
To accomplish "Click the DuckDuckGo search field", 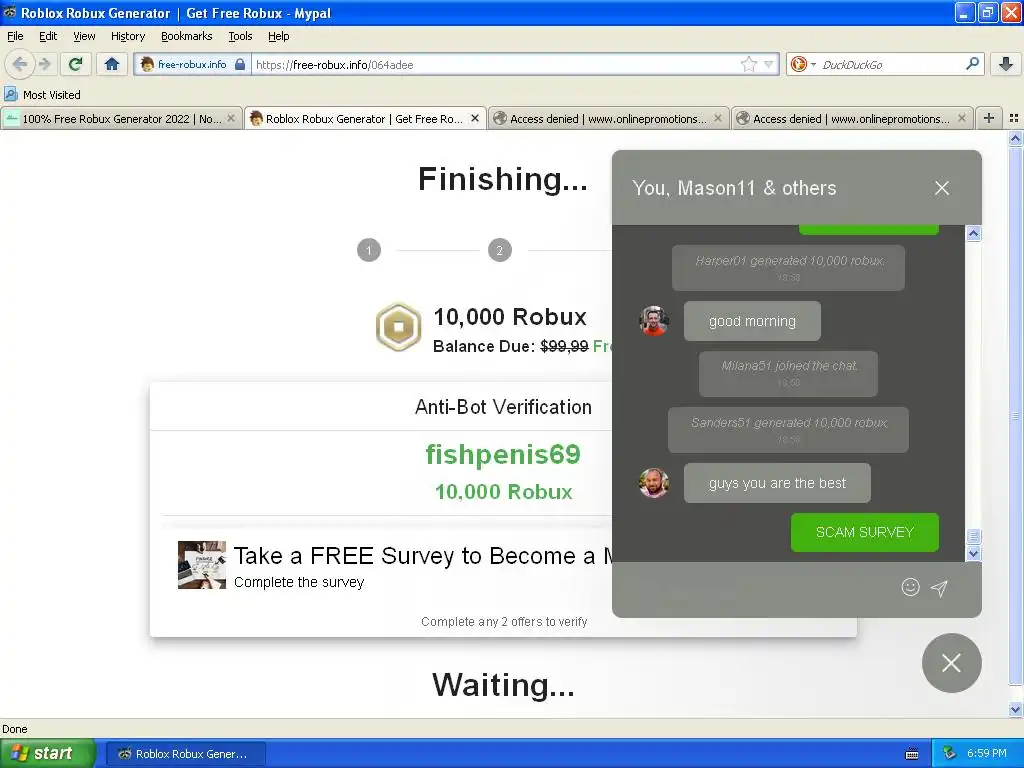I will [x=891, y=64].
